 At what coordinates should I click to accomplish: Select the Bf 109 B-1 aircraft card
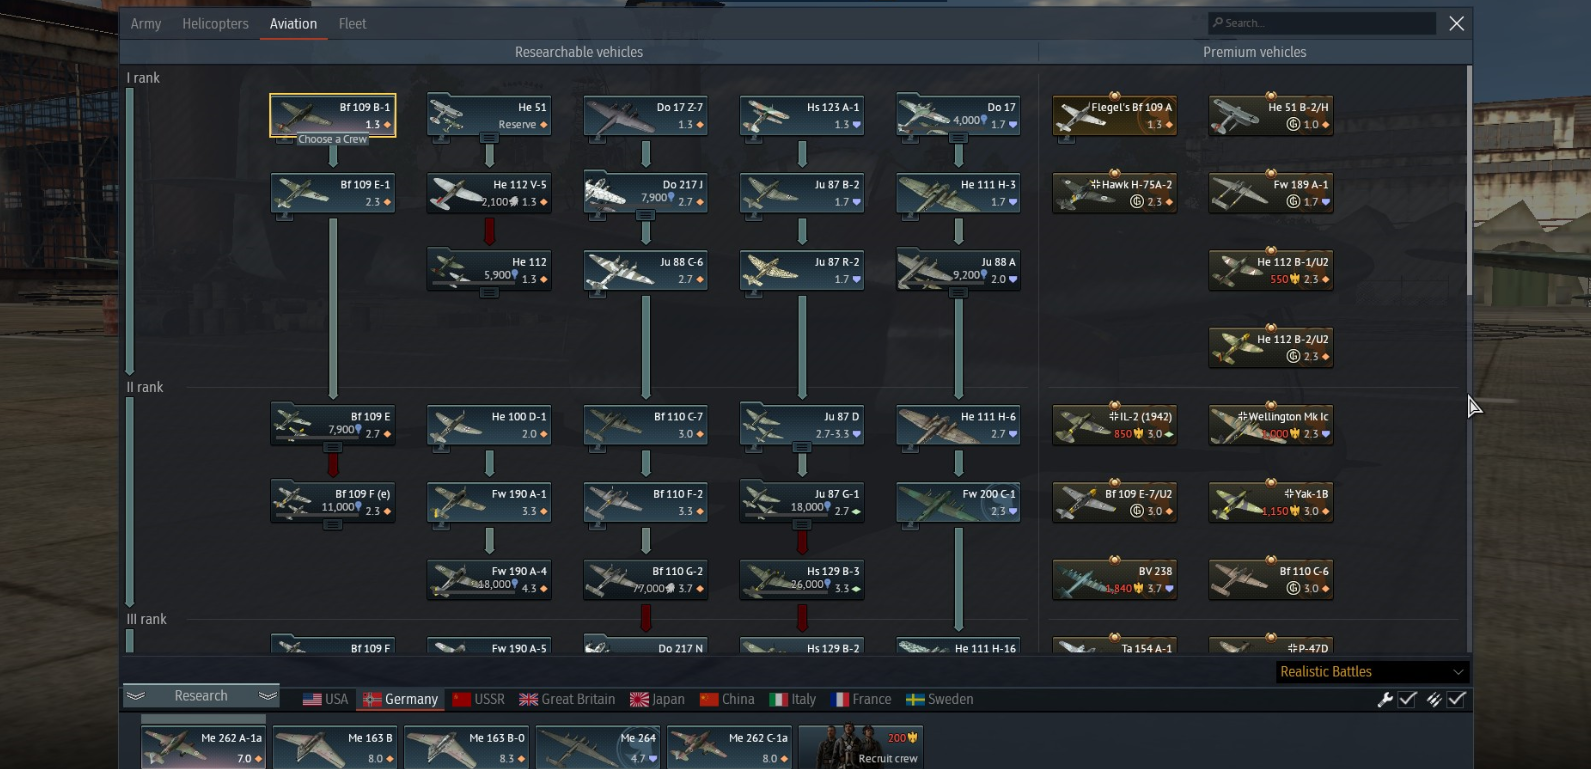[x=333, y=115]
